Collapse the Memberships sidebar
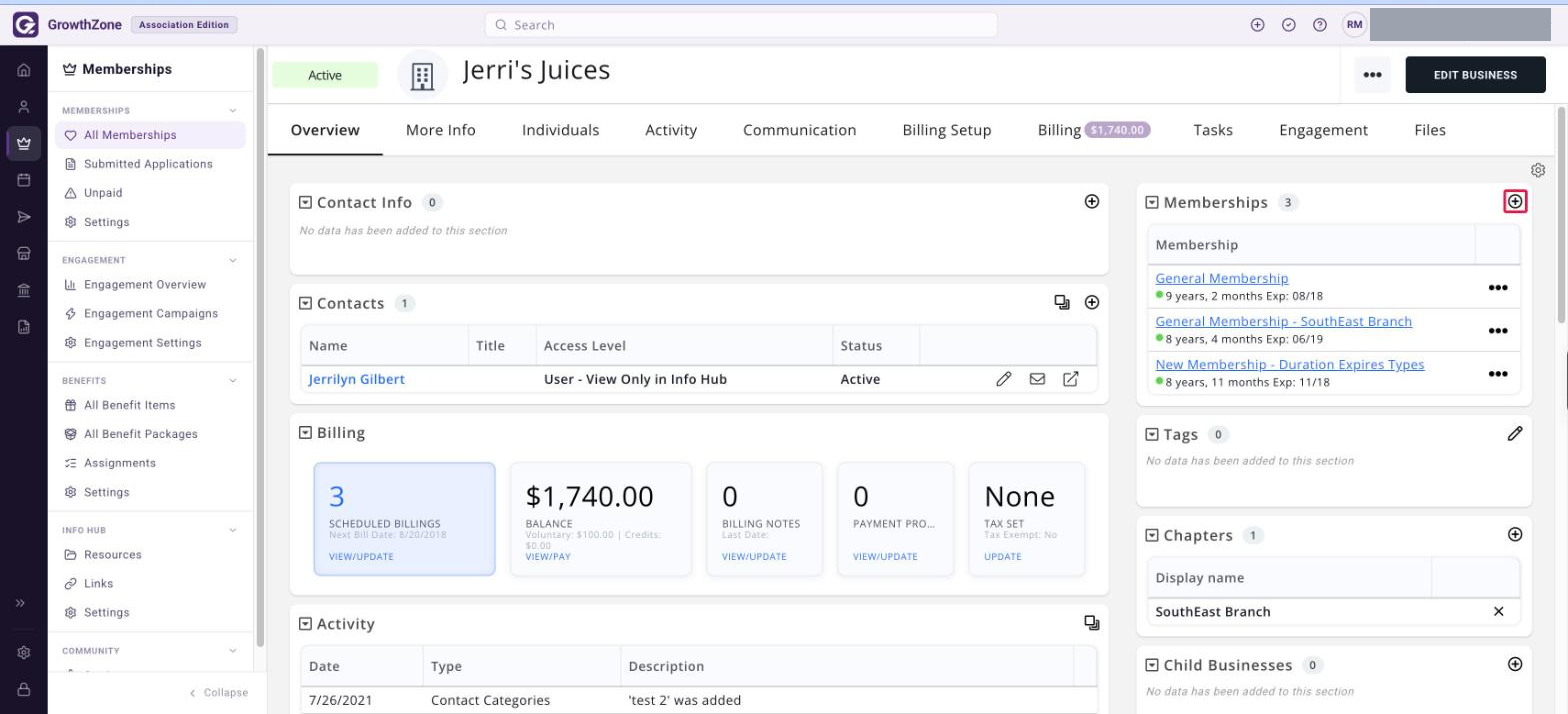The width and height of the screenshot is (1568, 714). click(220, 692)
